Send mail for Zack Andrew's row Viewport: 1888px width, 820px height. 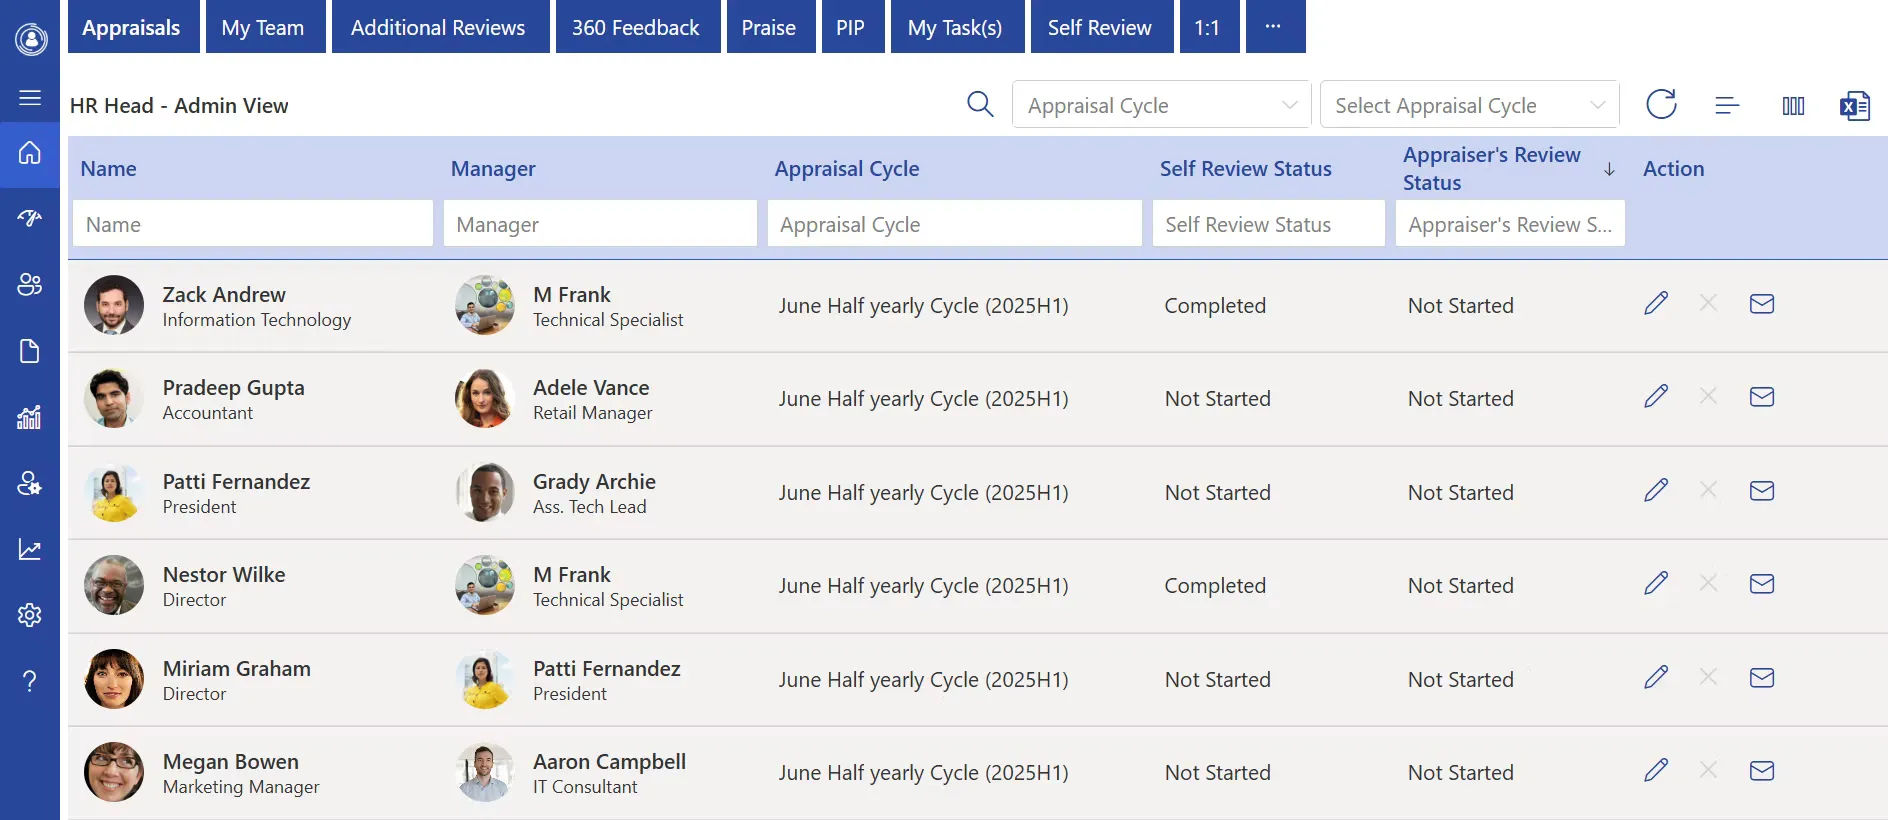(x=1762, y=303)
